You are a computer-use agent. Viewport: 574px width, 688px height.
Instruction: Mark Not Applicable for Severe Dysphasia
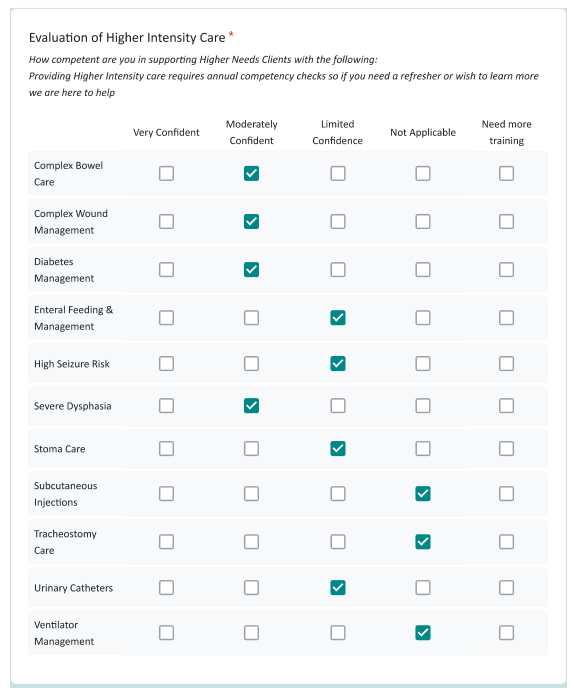[423, 405]
